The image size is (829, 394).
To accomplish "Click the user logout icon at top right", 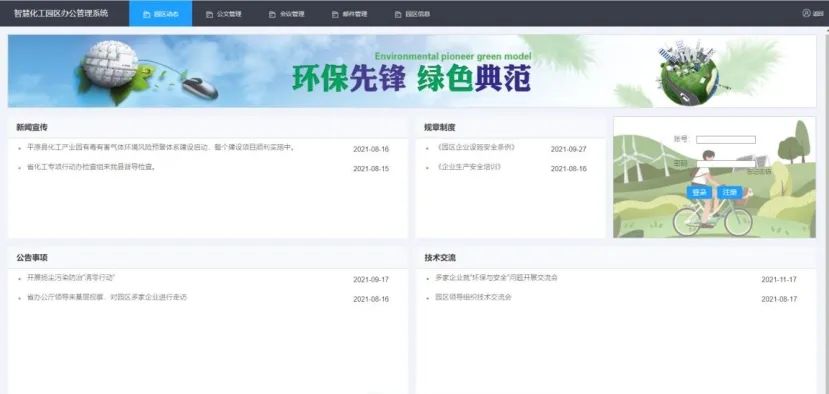I will (x=806, y=13).
